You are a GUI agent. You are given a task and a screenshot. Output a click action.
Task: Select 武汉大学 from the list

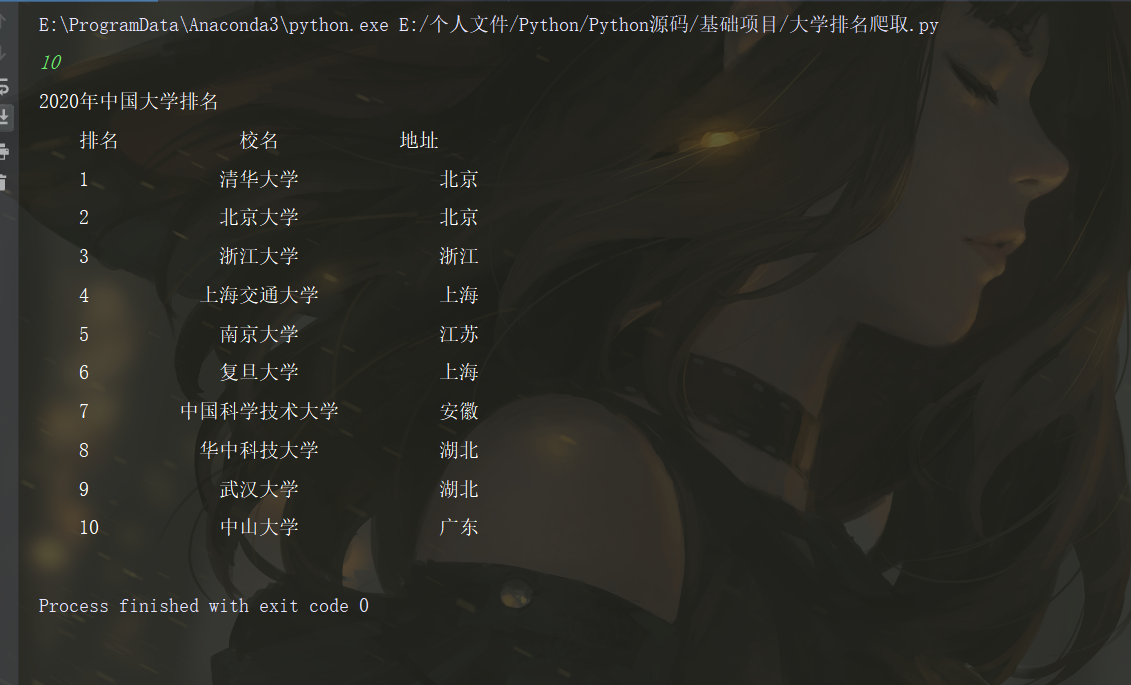coord(259,489)
